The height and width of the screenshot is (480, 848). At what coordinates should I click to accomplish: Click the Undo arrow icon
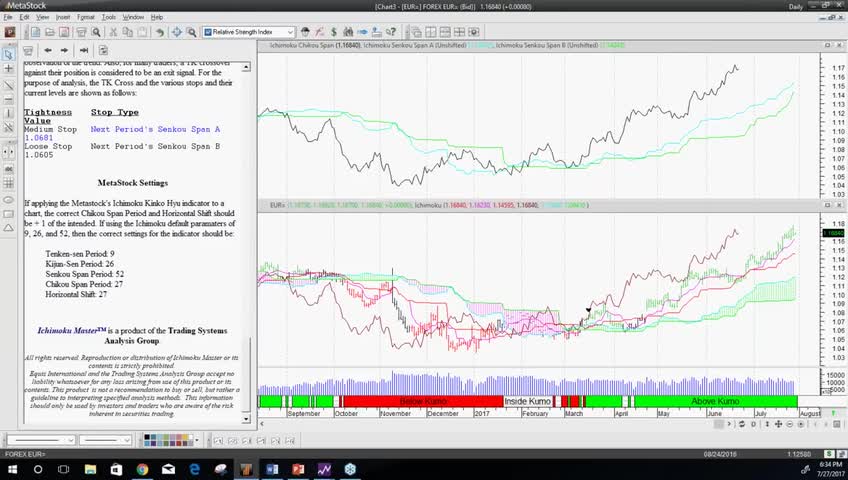point(160,32)
